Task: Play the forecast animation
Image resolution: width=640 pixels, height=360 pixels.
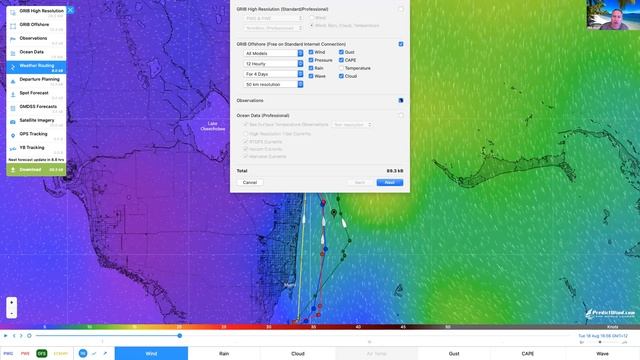Action: point(5,336)
